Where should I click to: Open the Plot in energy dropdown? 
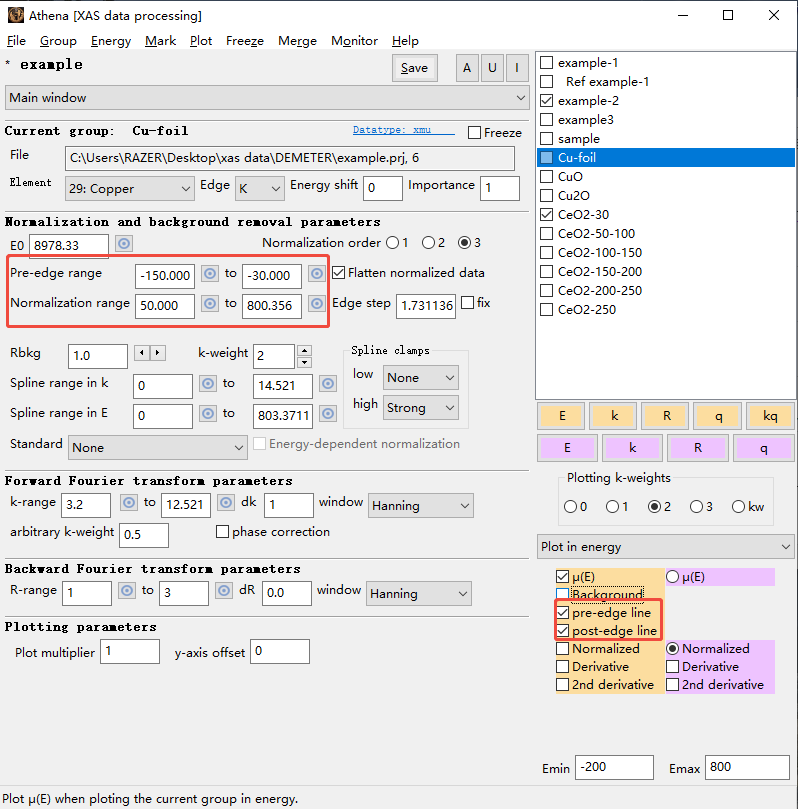(665, 547)
